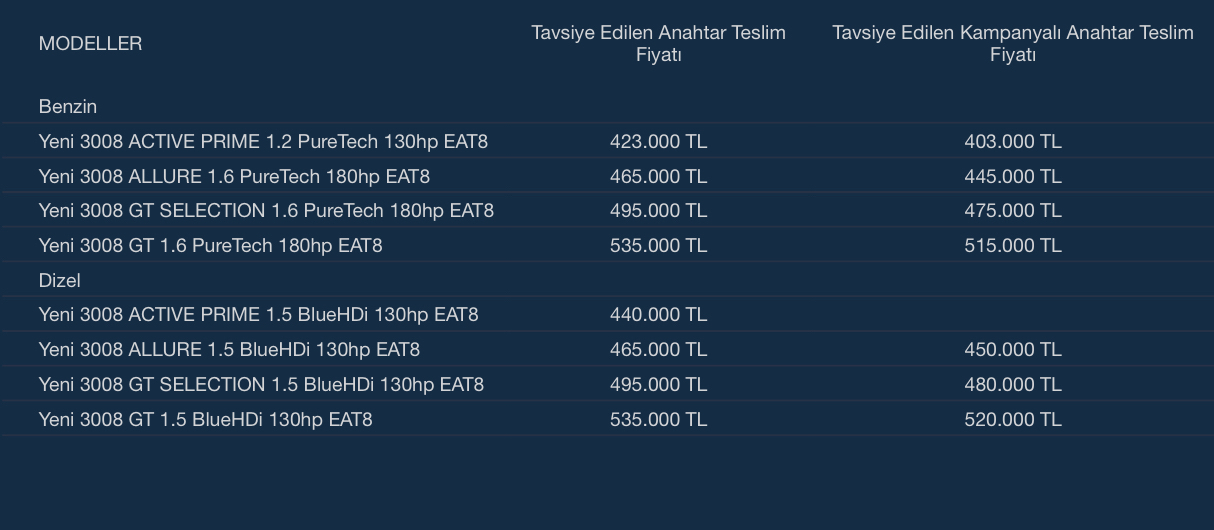This screenshot has width=1214, height=530.
Task: Select the Tavsiye Edilen Anahtar Teslim Fiyatı header
Action: click(x=658, y=43)
